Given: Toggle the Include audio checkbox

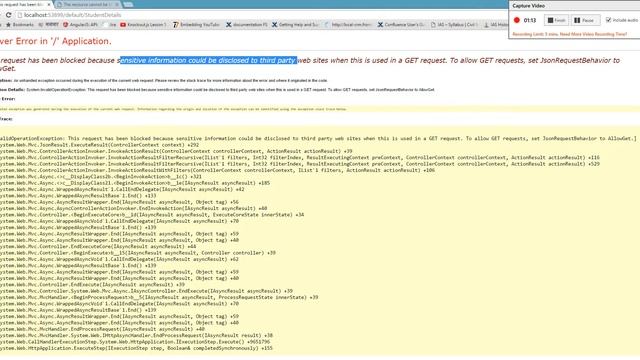Looking at the screenshot, I should [608, 20].
